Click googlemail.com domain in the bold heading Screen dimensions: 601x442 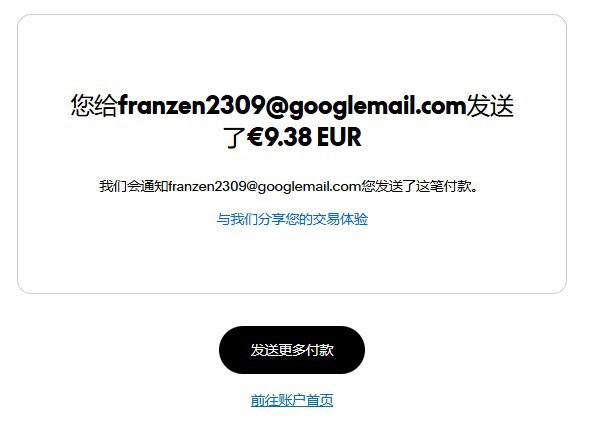[x=378, y=105]
